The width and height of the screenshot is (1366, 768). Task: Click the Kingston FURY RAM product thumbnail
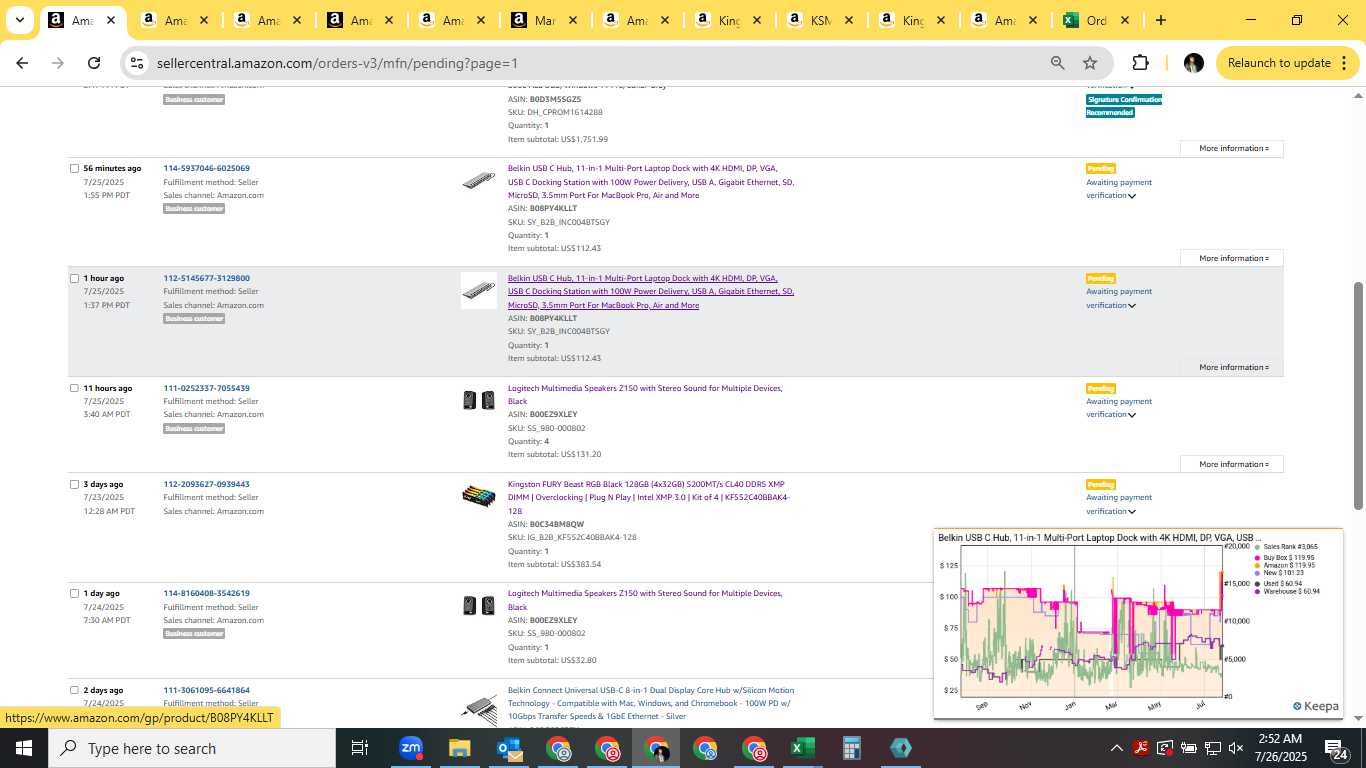click(478, 496)
